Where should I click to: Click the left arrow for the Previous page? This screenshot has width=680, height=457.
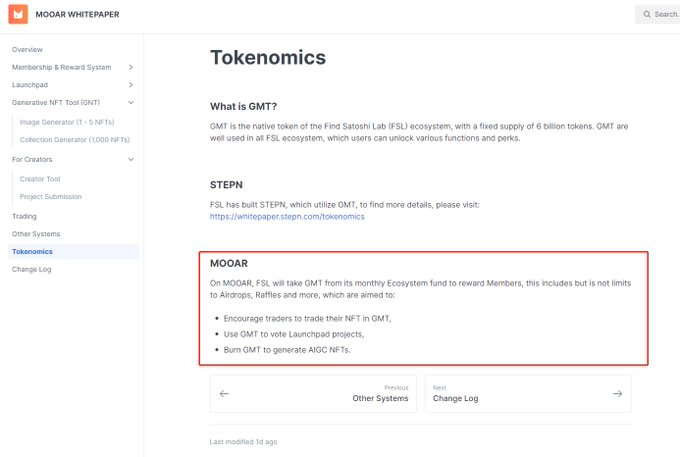pyautogui.click(x=224, y=393)
